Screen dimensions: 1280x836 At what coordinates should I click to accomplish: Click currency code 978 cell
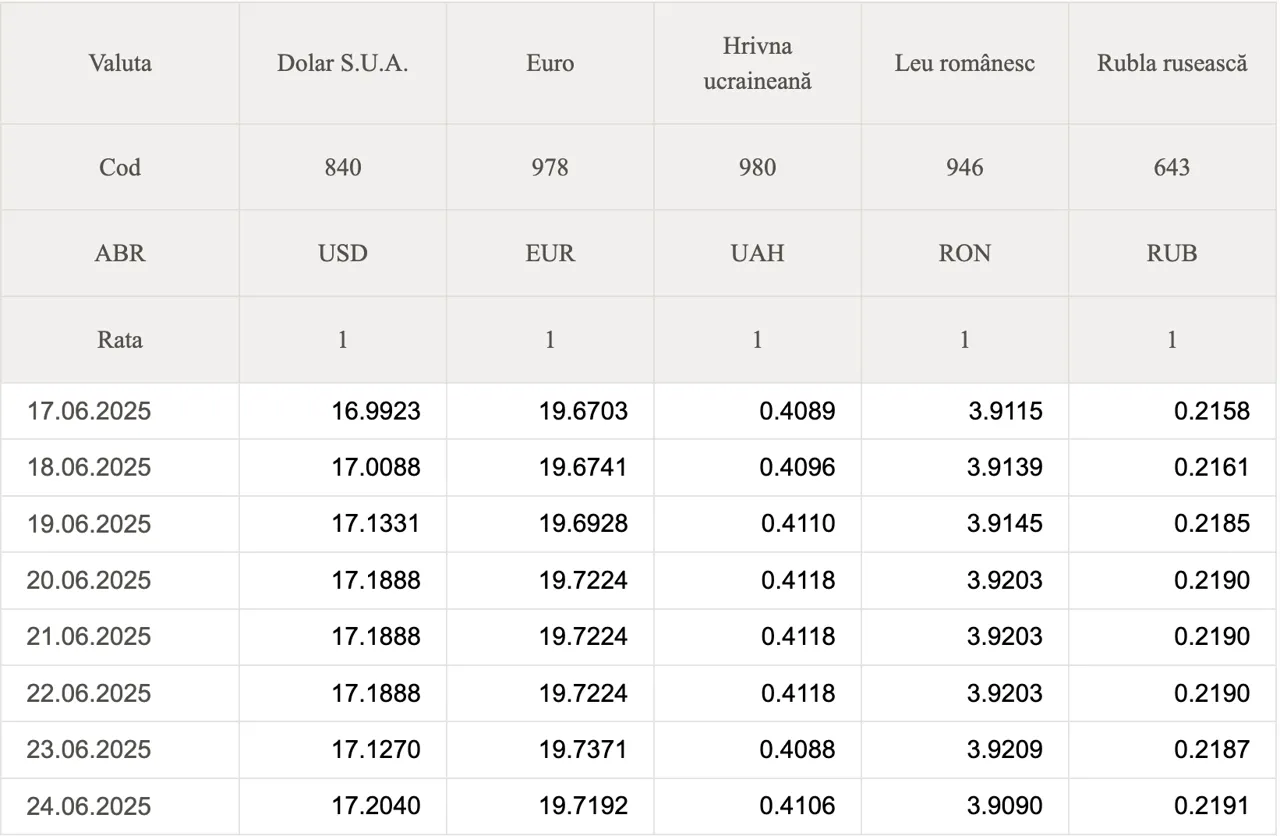[x=550, y=167]
